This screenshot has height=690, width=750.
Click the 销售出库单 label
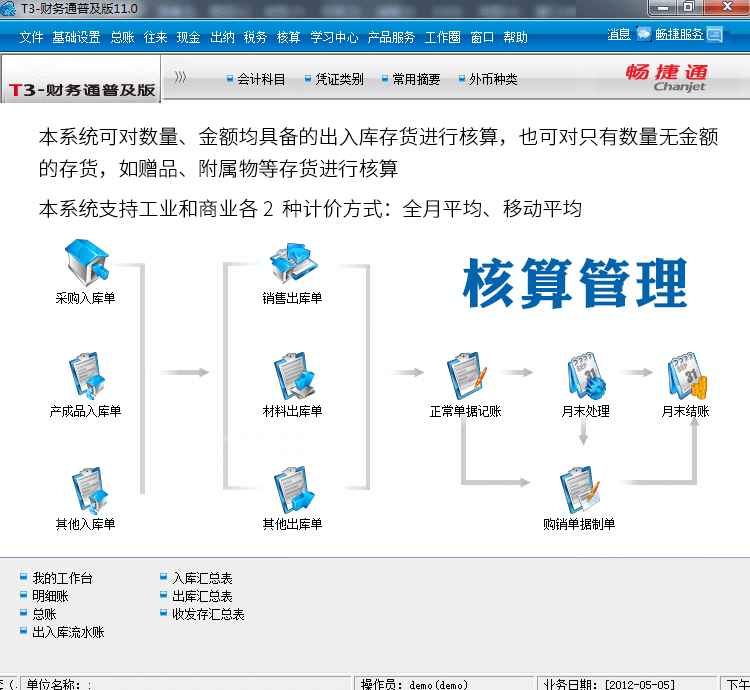[x=292, y=298]
